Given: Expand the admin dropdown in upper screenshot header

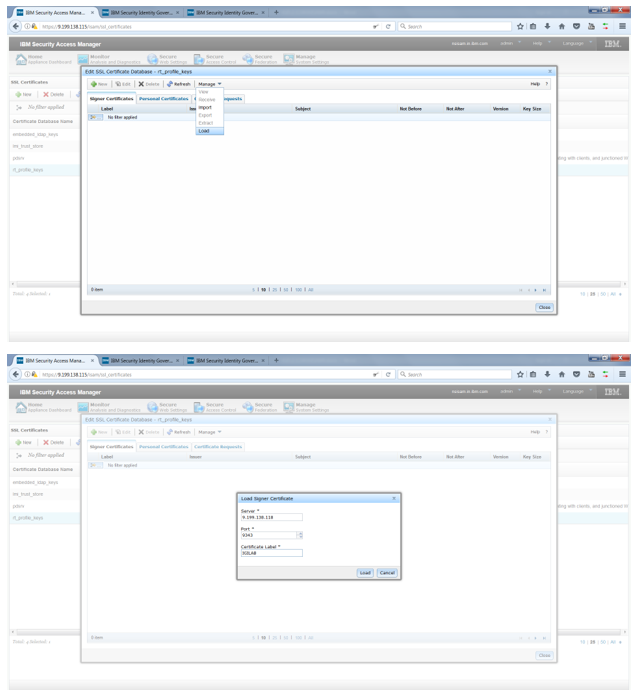Looking at the screenshot, I should (x=511, y=43).
